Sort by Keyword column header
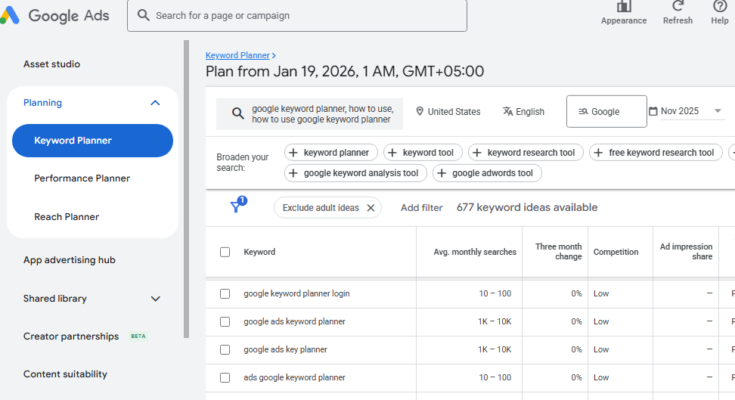The image size is (735, 400). click(x=259, y=252)
